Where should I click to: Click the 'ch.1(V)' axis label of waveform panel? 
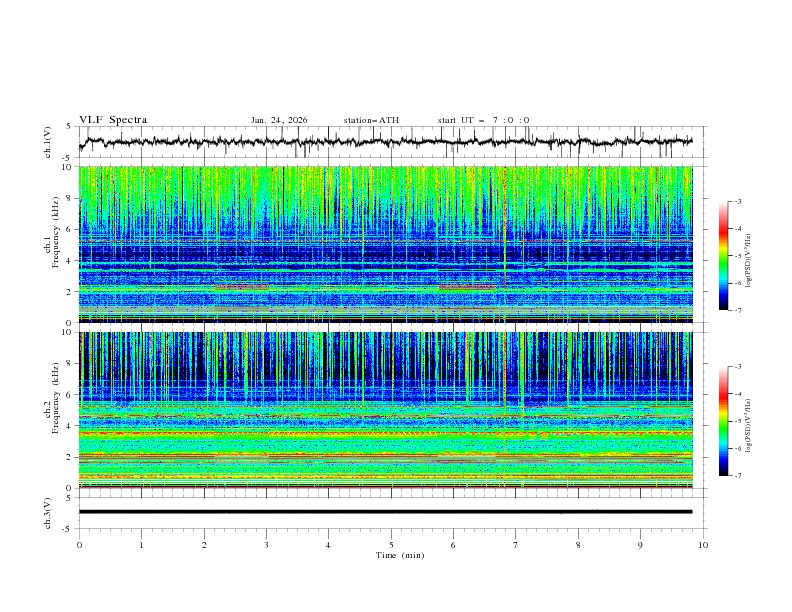[50, 142]
